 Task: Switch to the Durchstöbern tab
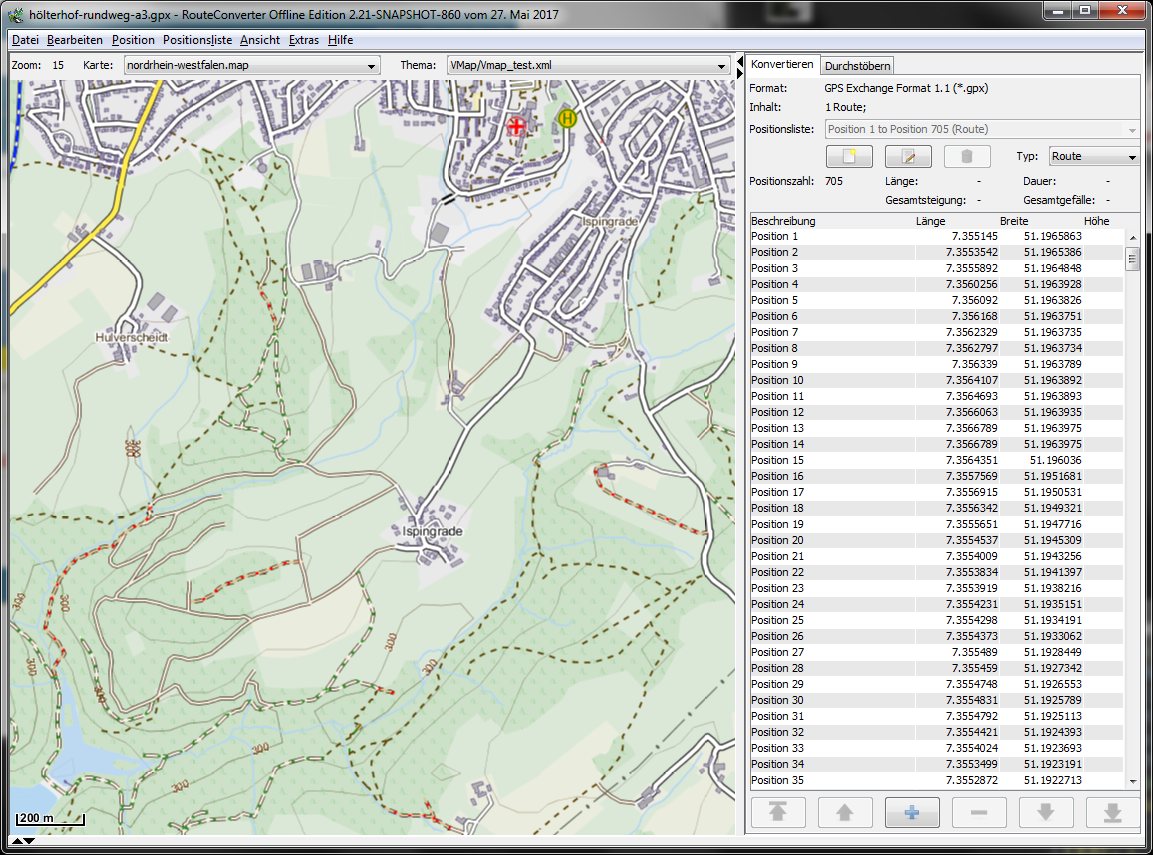pyautogui.click(x=857, y=66)
